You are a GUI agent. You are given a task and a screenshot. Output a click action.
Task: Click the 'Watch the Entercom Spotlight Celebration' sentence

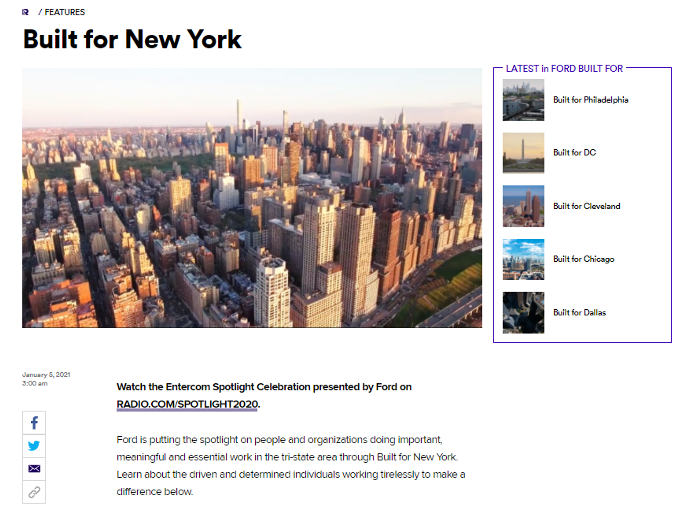pos(264,396)
